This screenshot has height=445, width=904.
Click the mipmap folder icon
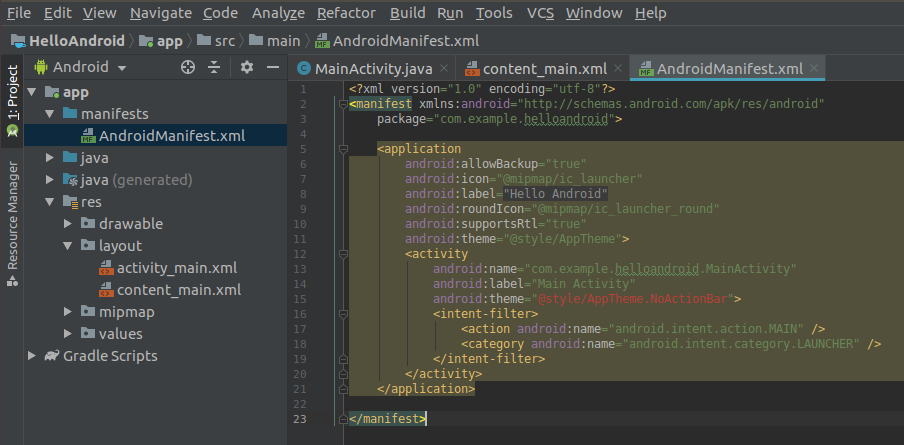pos(88,312)
